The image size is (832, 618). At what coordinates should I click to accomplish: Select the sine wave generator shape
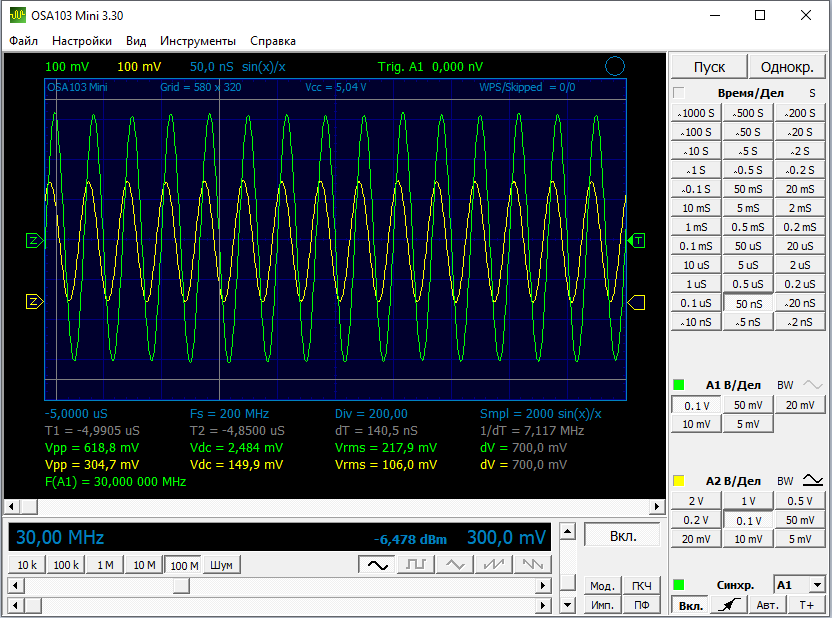tap(376, 565)
